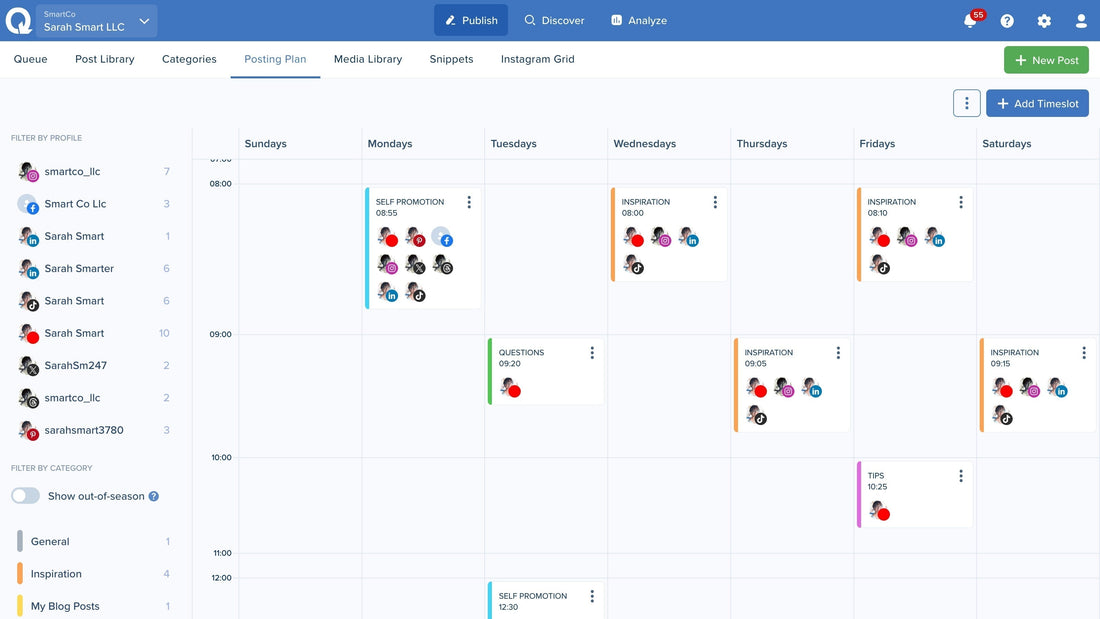Open the notifications bell with 55 badge
Image resolution: width=1100 pixels, height=619 pixels.
(x=972, y=19)
